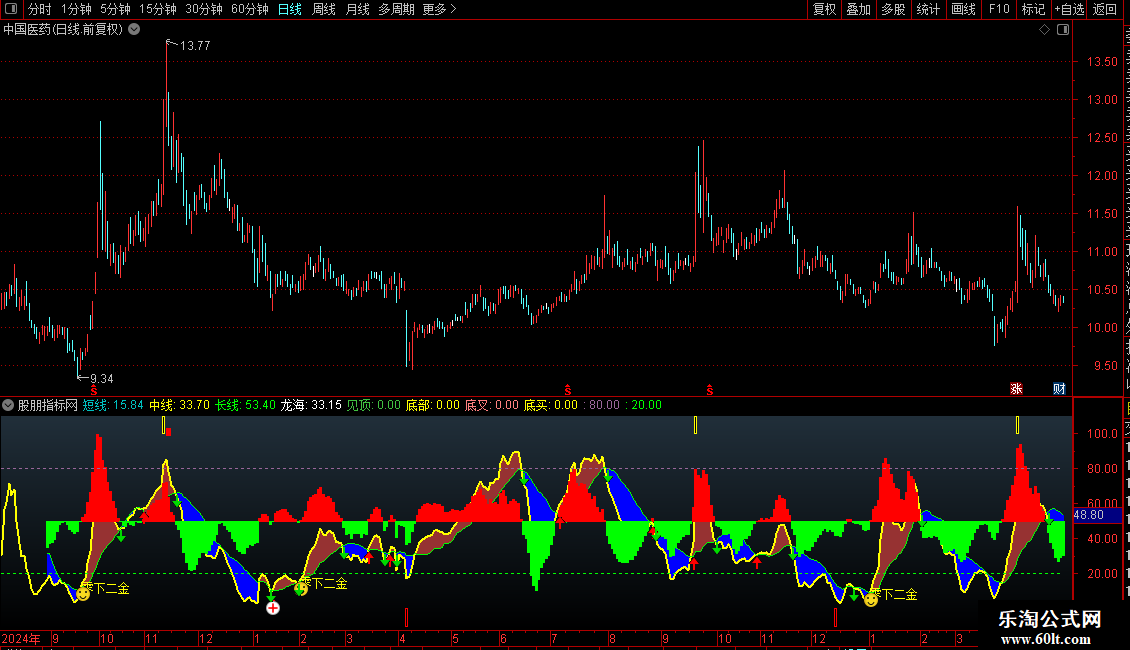Open the 多周期 multi-period view
Screen dimensions: 1130x650
click(x=396, y=9)
